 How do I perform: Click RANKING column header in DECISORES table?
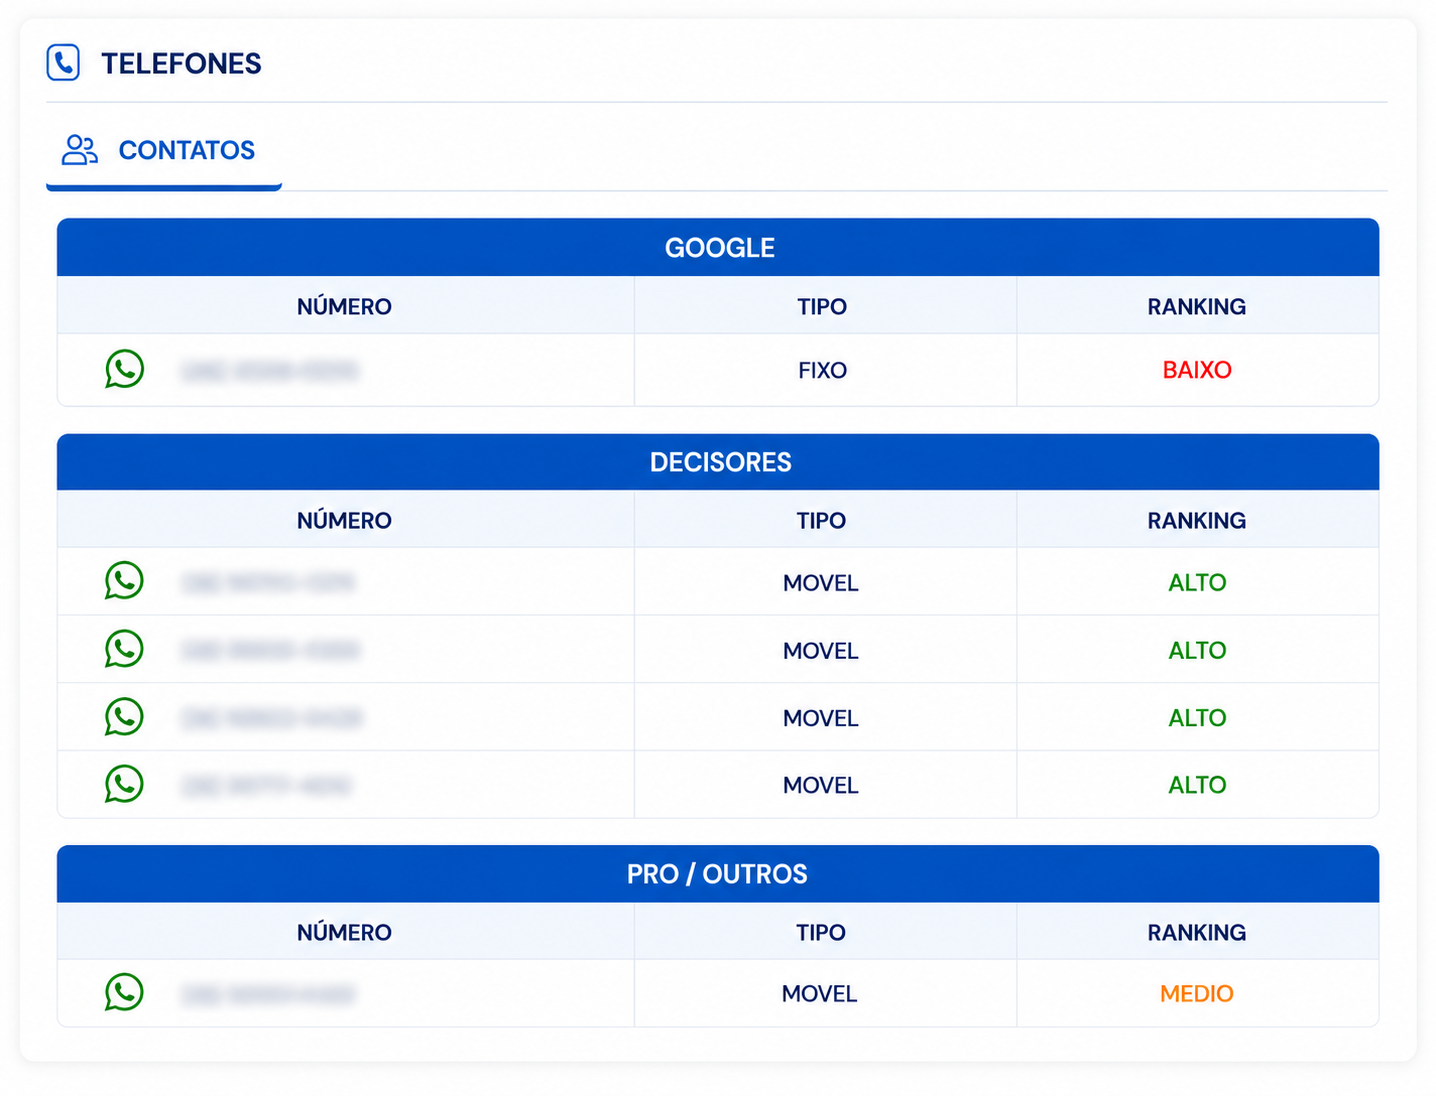click(1196, 521)
